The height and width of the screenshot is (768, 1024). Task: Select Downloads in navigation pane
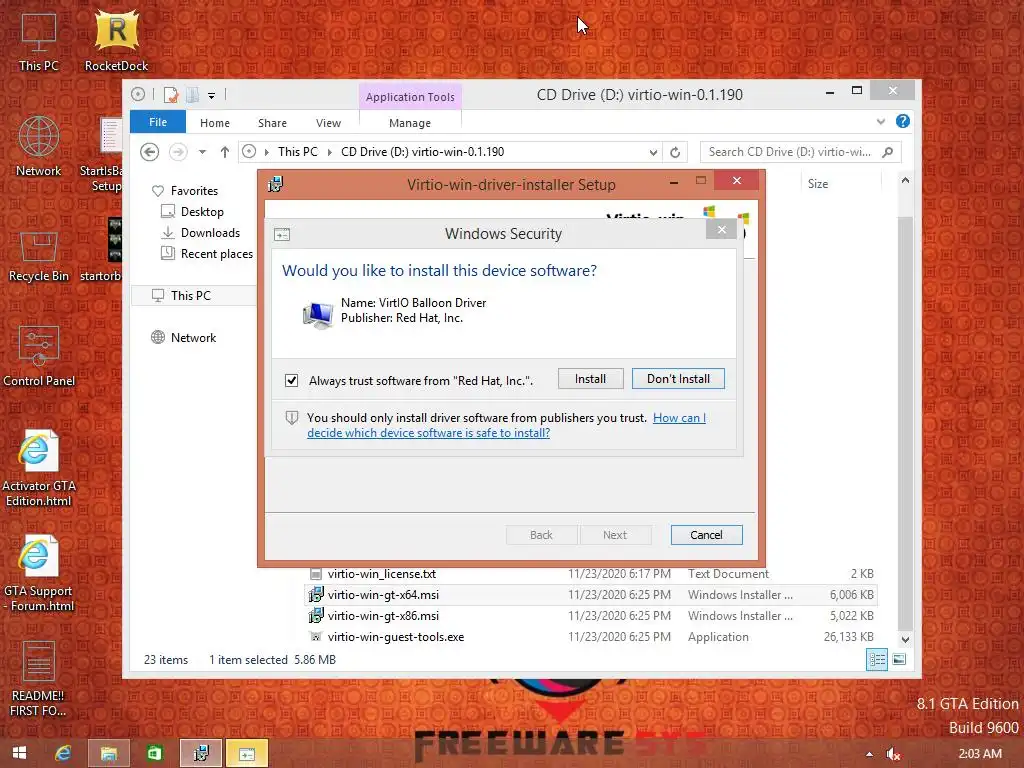(x=210, y=232)
